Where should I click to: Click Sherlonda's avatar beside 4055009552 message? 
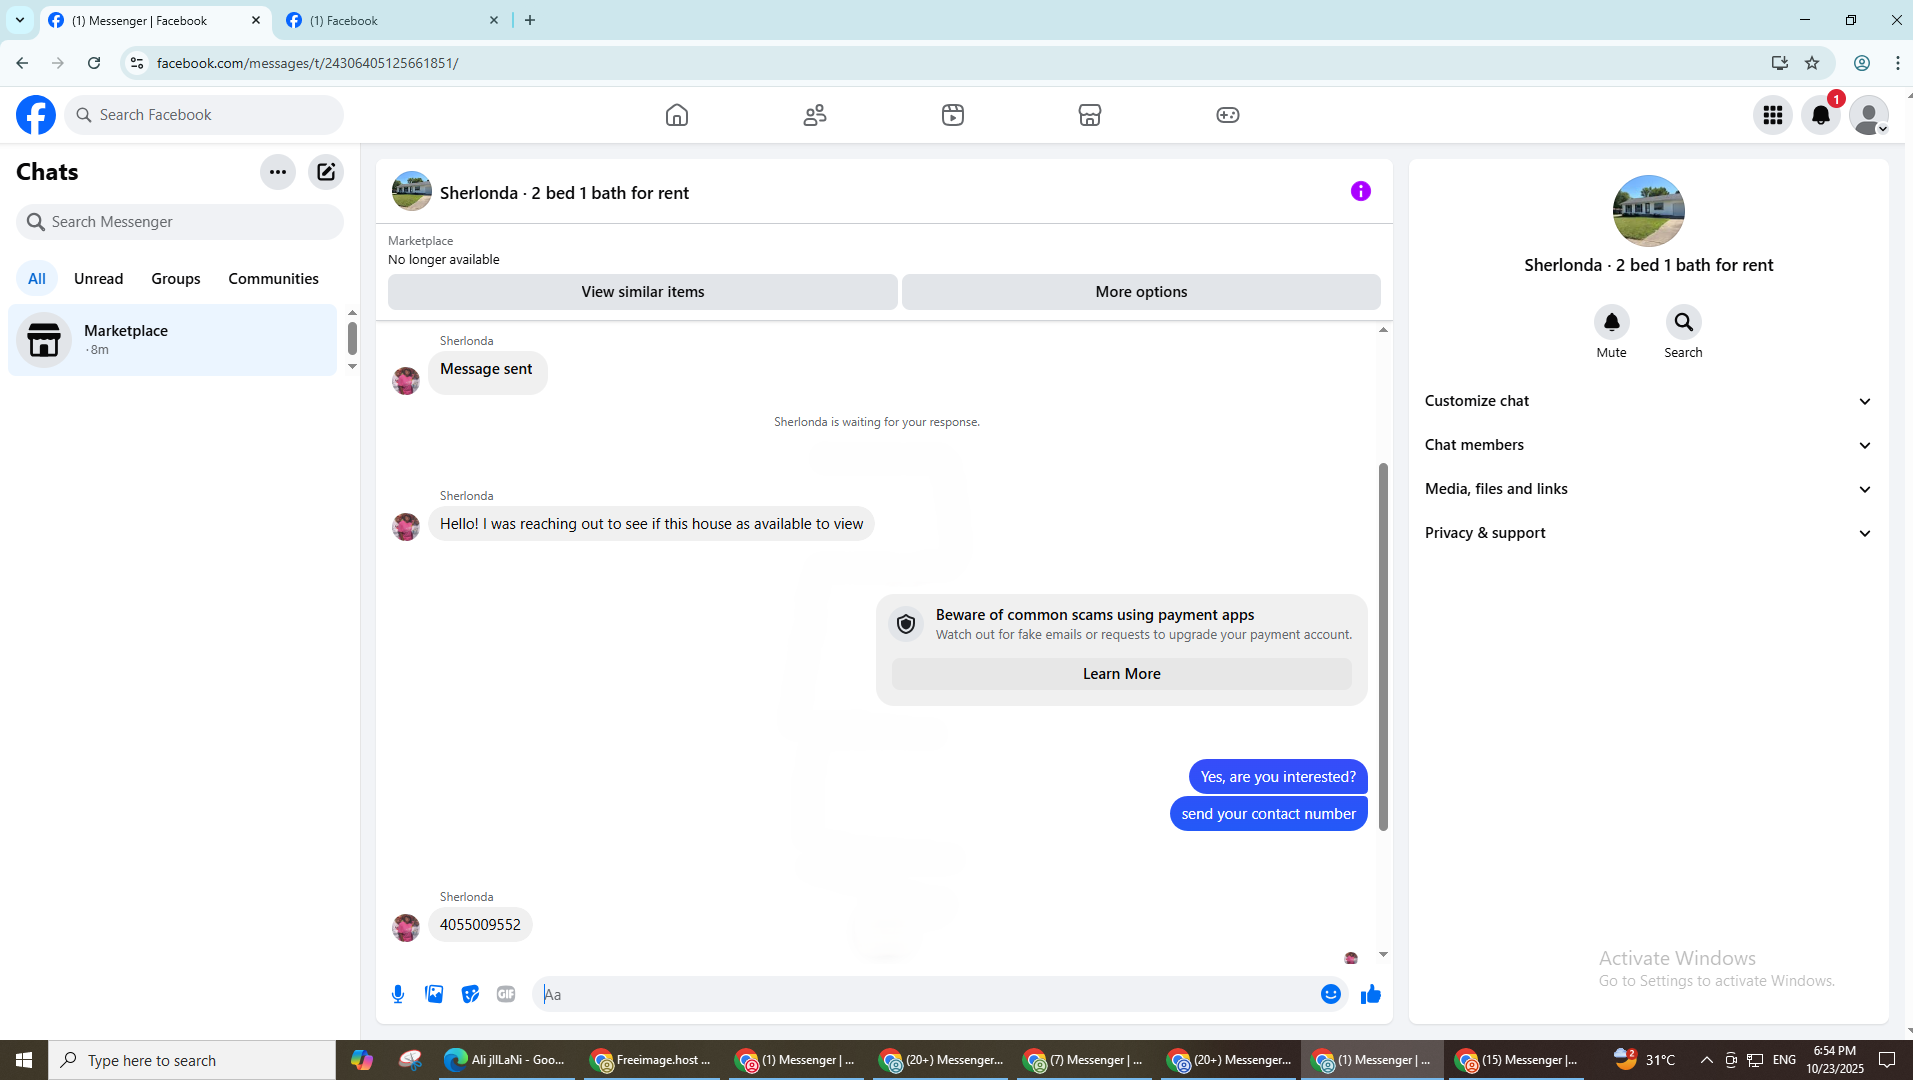(x=406, y=927)
